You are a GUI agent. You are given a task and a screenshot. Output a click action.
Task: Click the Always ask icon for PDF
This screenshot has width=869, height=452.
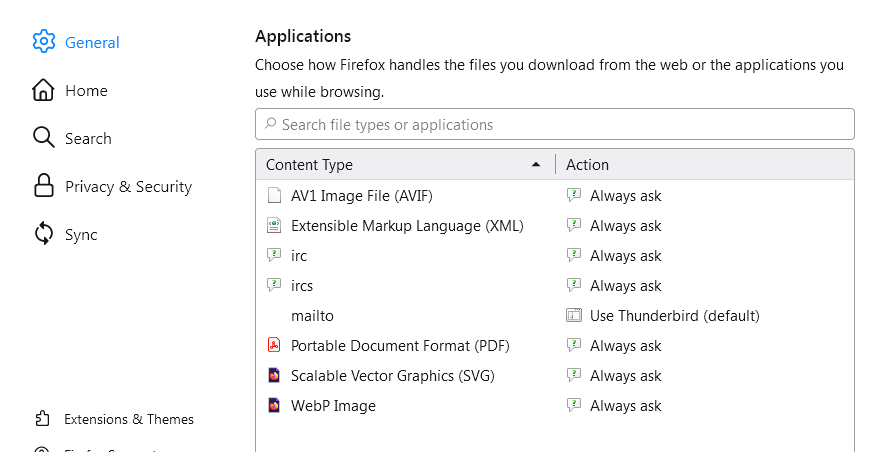coord(574,345)
